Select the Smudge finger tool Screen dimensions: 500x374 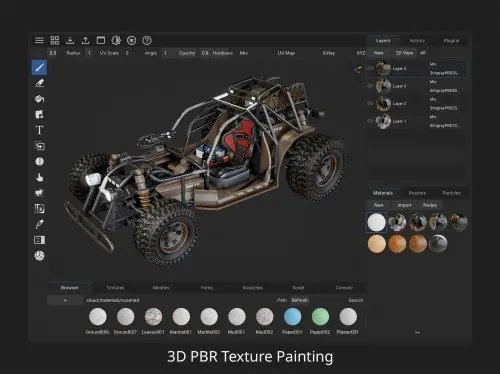(39, 177)
